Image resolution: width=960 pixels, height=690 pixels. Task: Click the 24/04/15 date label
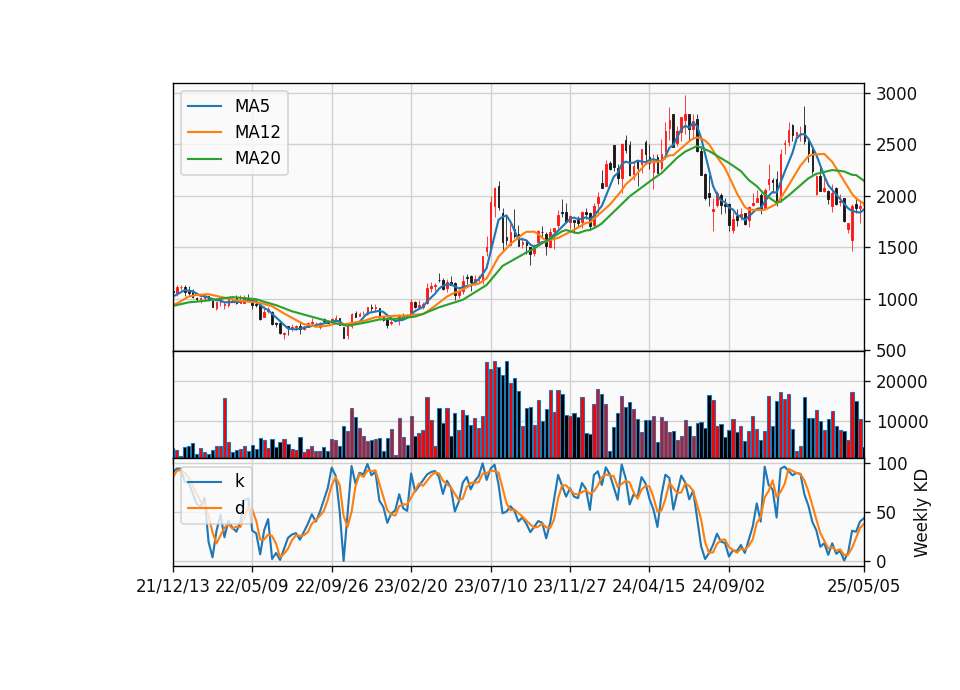(649, 586)
